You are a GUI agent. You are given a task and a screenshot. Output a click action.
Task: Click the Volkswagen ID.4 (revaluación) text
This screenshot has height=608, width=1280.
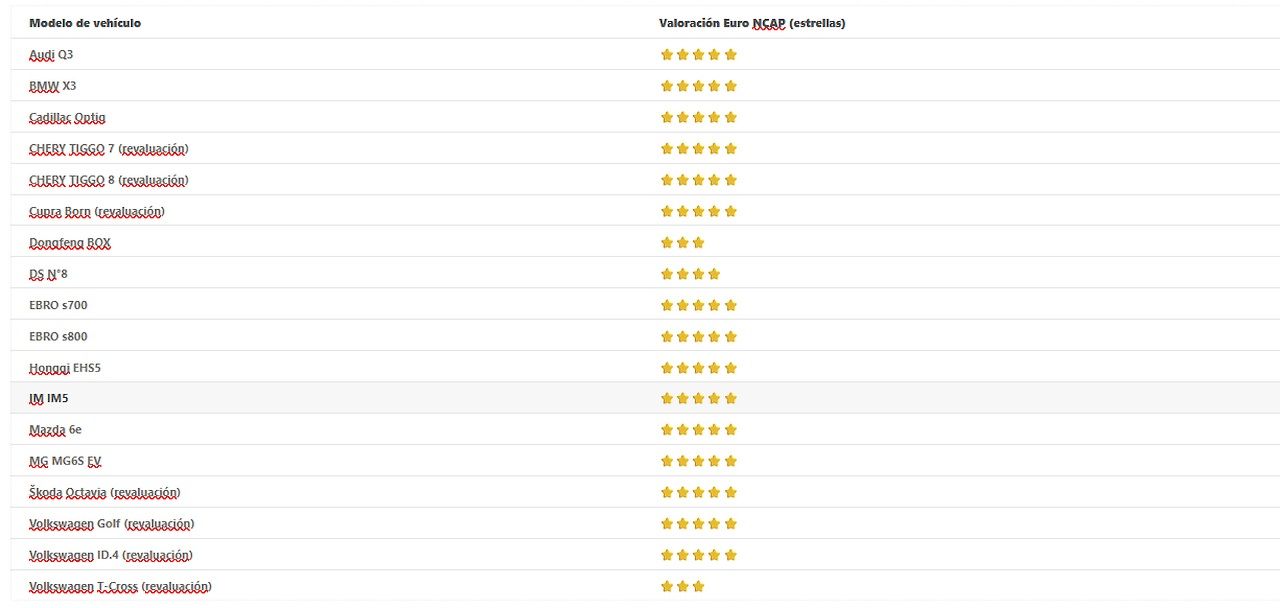click(x=111, y=555)
